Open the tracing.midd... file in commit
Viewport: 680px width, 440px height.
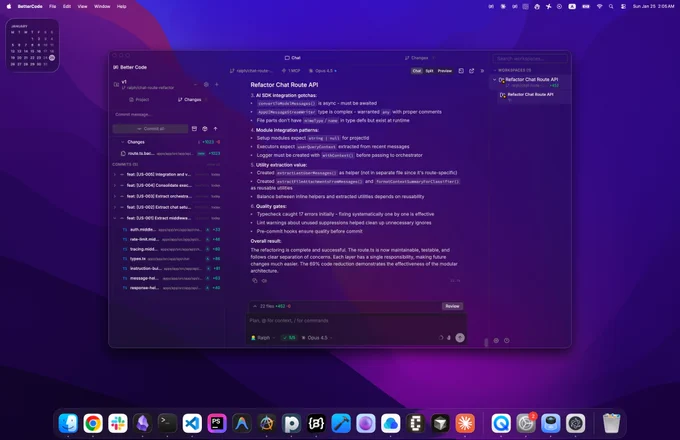point(171,249)
